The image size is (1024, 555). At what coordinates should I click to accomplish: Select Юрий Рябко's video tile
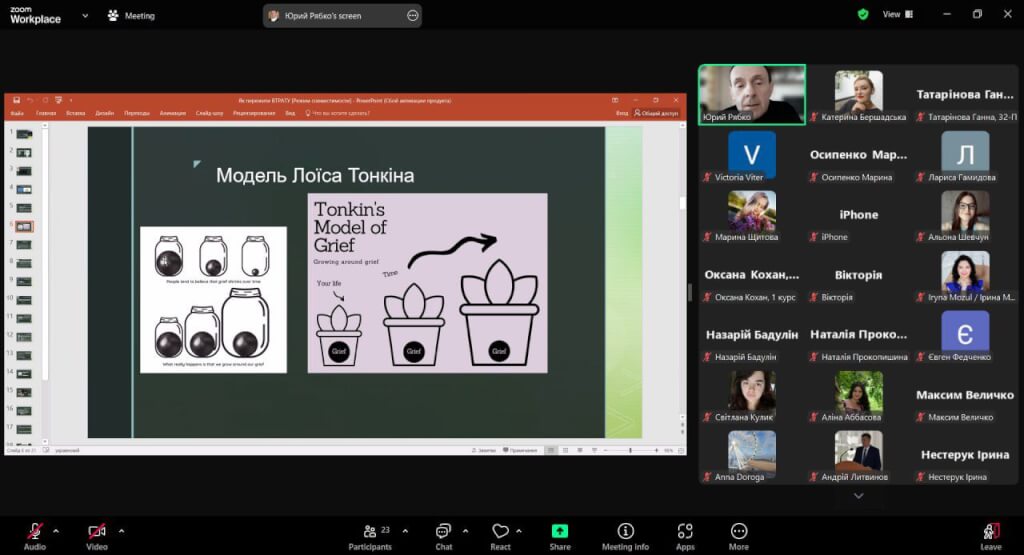tap(752, 95)
